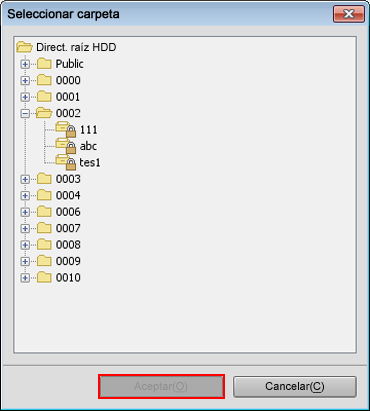Expand the 0007 folder node
The height and width of the screenshot is (411, 370).
[25, 228]
